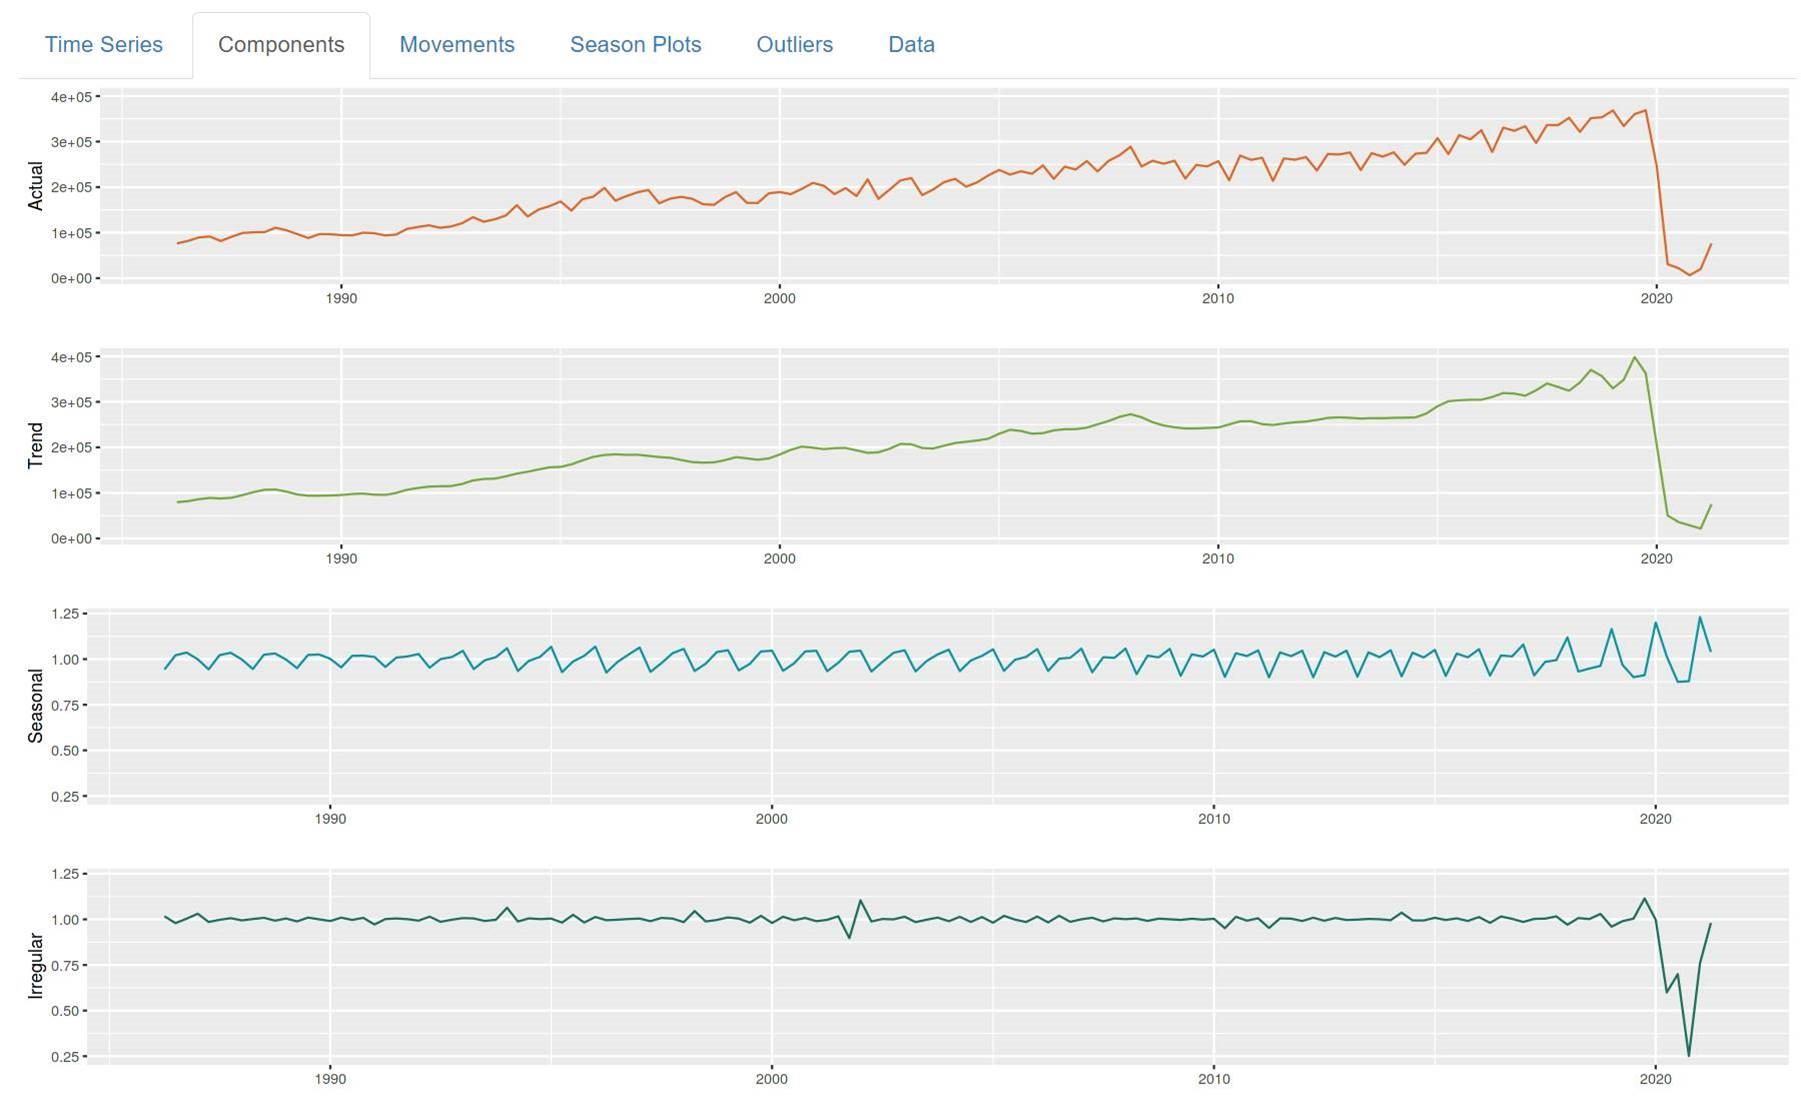Go to the Outliers tab
1801x1108 pixels.
(794, 45)
